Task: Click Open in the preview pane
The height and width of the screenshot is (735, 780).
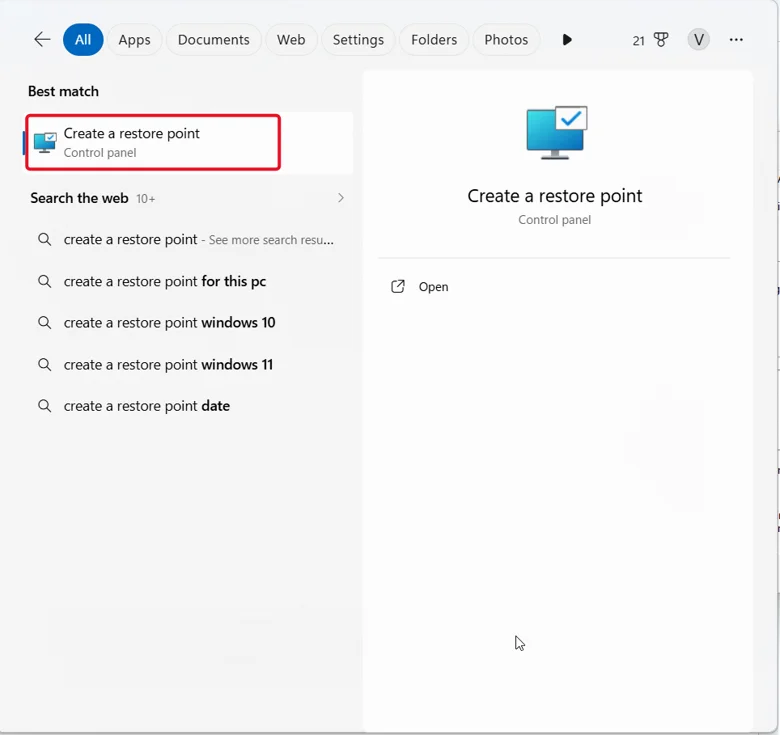Action: [433, 287]
